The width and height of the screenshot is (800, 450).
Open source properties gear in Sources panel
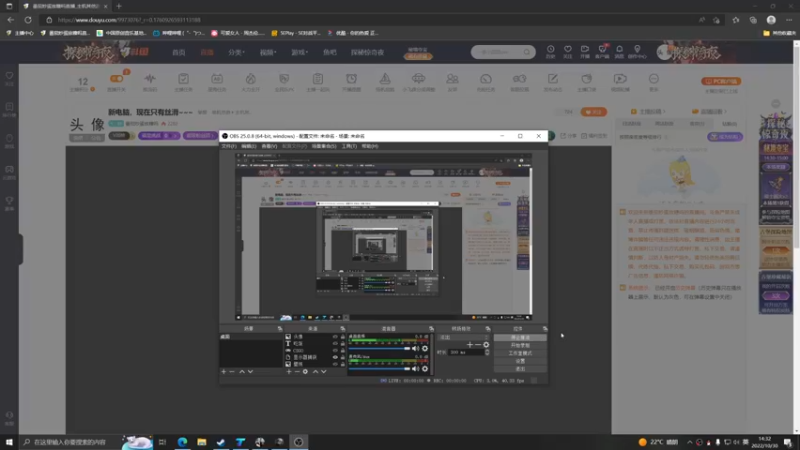(x=305, y=372)
